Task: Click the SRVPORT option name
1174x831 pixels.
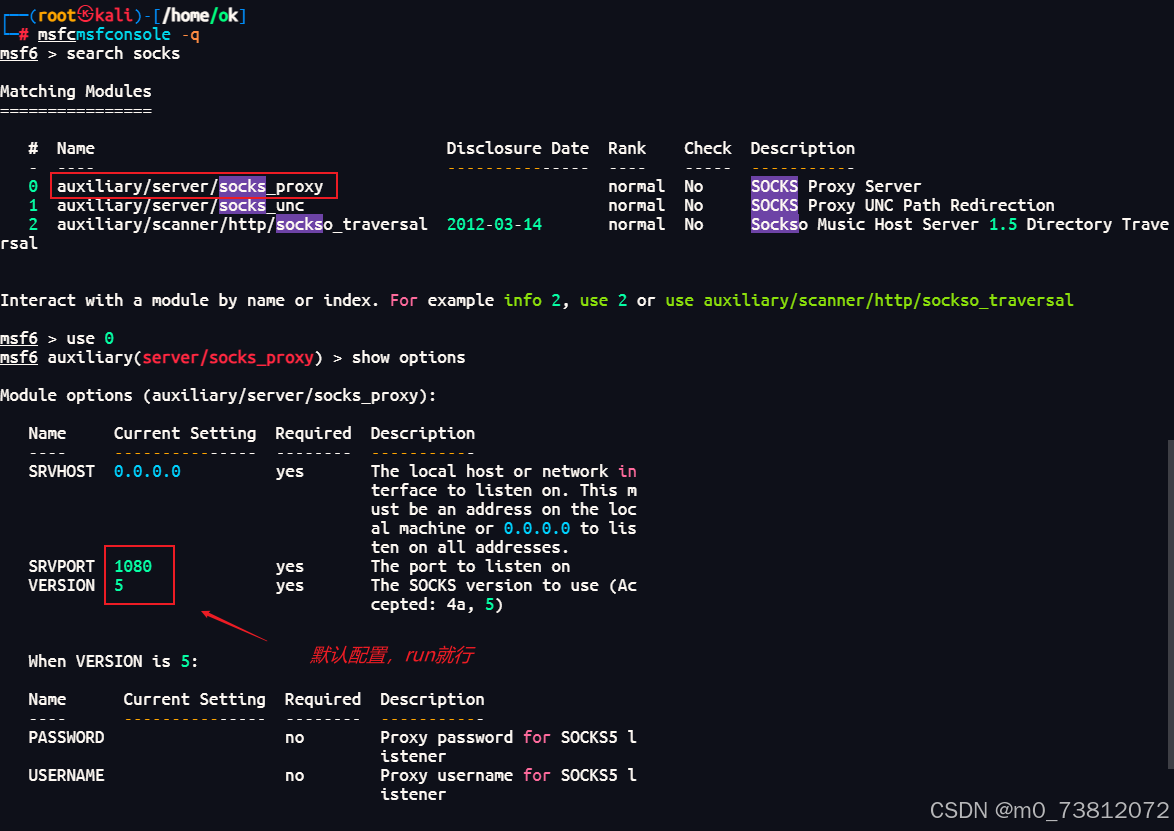Action: (x=61, y=567)
